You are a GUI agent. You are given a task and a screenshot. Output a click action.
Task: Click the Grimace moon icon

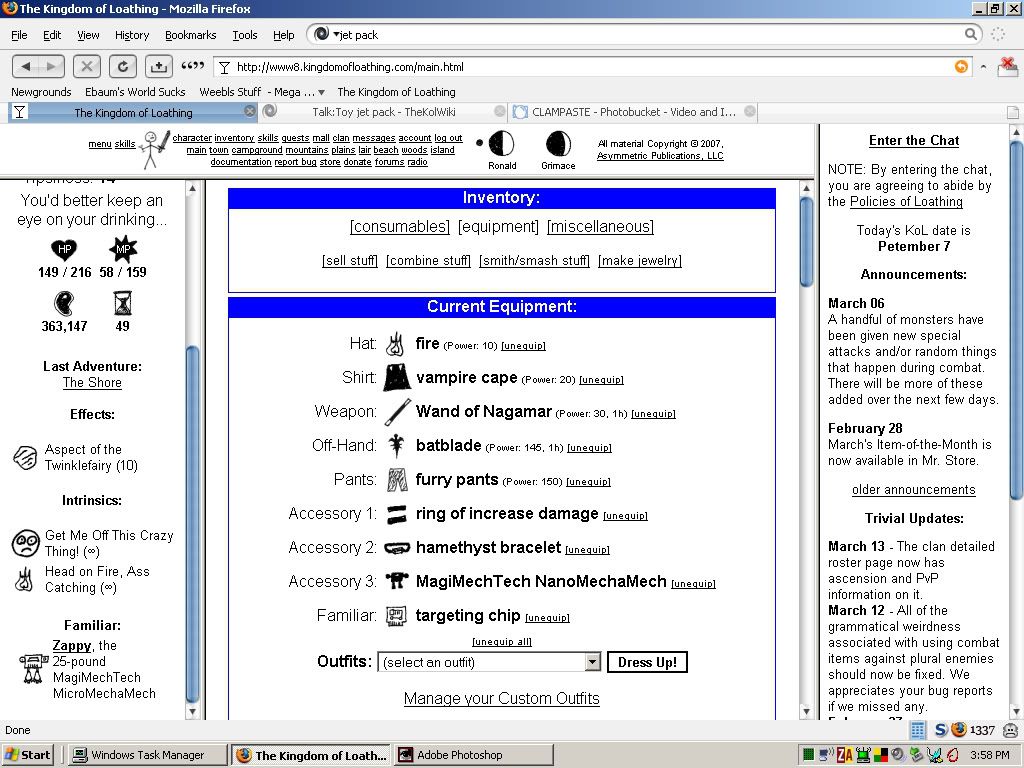coord(558,144)
